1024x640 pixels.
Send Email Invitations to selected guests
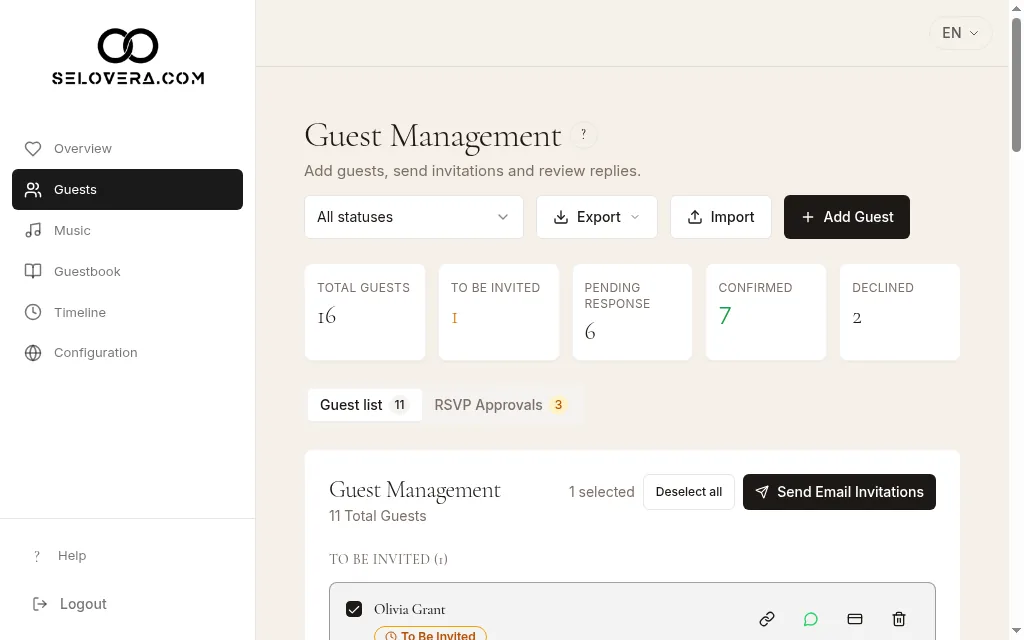click(839, 492)
